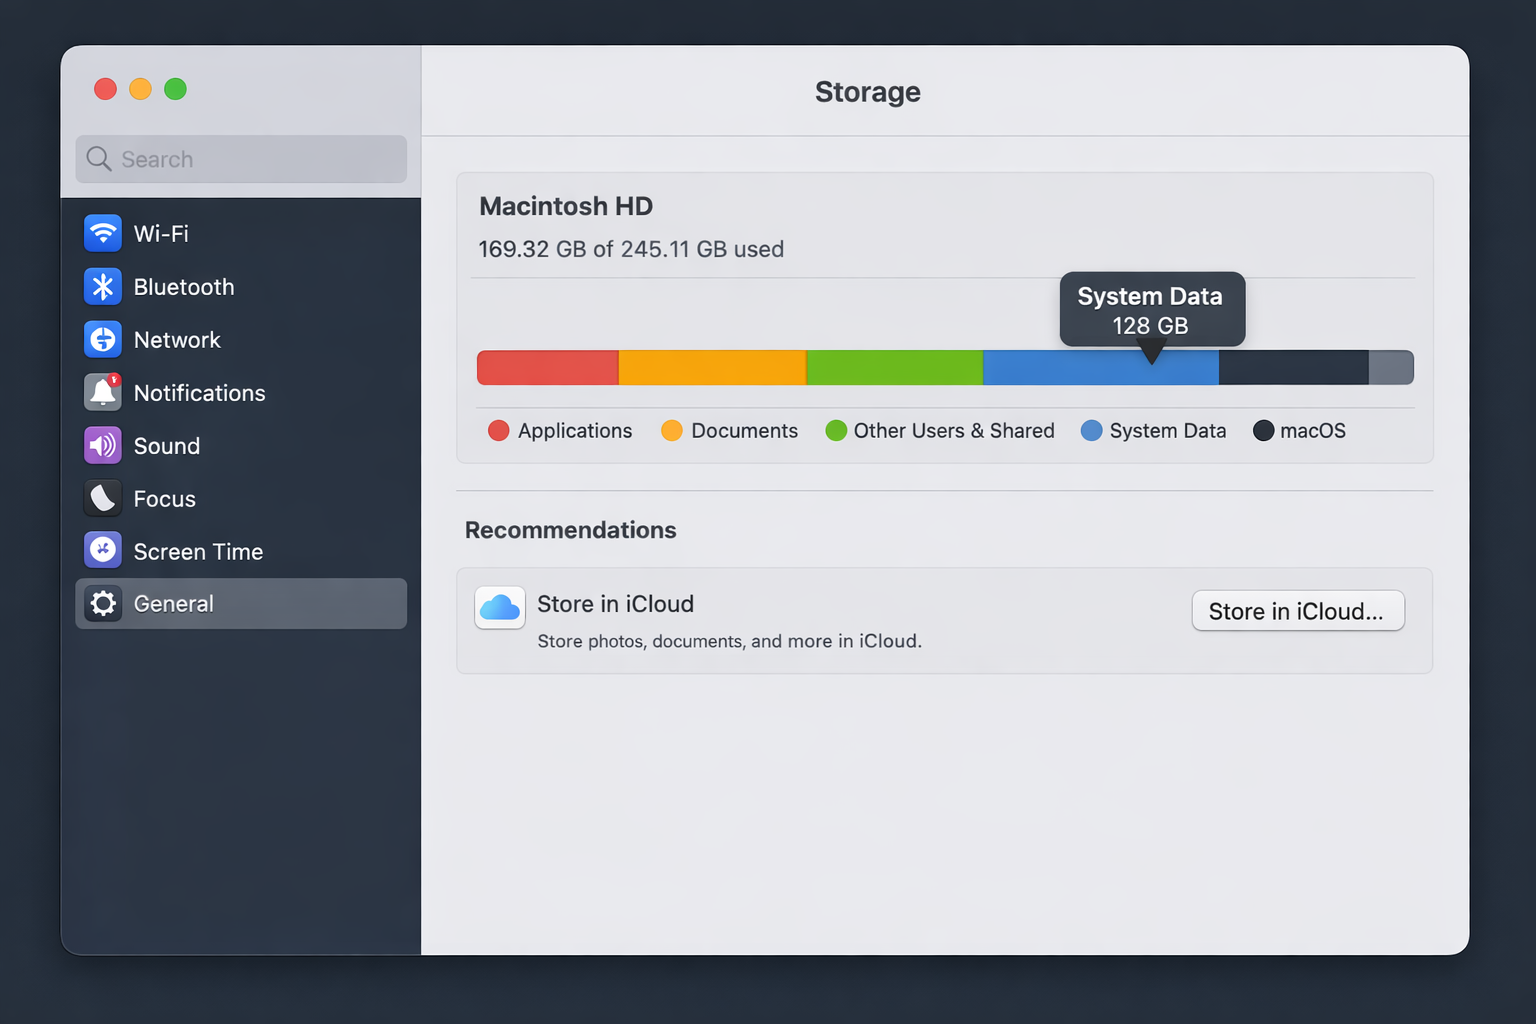Click the search magnifier icon
The height and width of the screenshot is (1024, 1536).
(98, 159)
